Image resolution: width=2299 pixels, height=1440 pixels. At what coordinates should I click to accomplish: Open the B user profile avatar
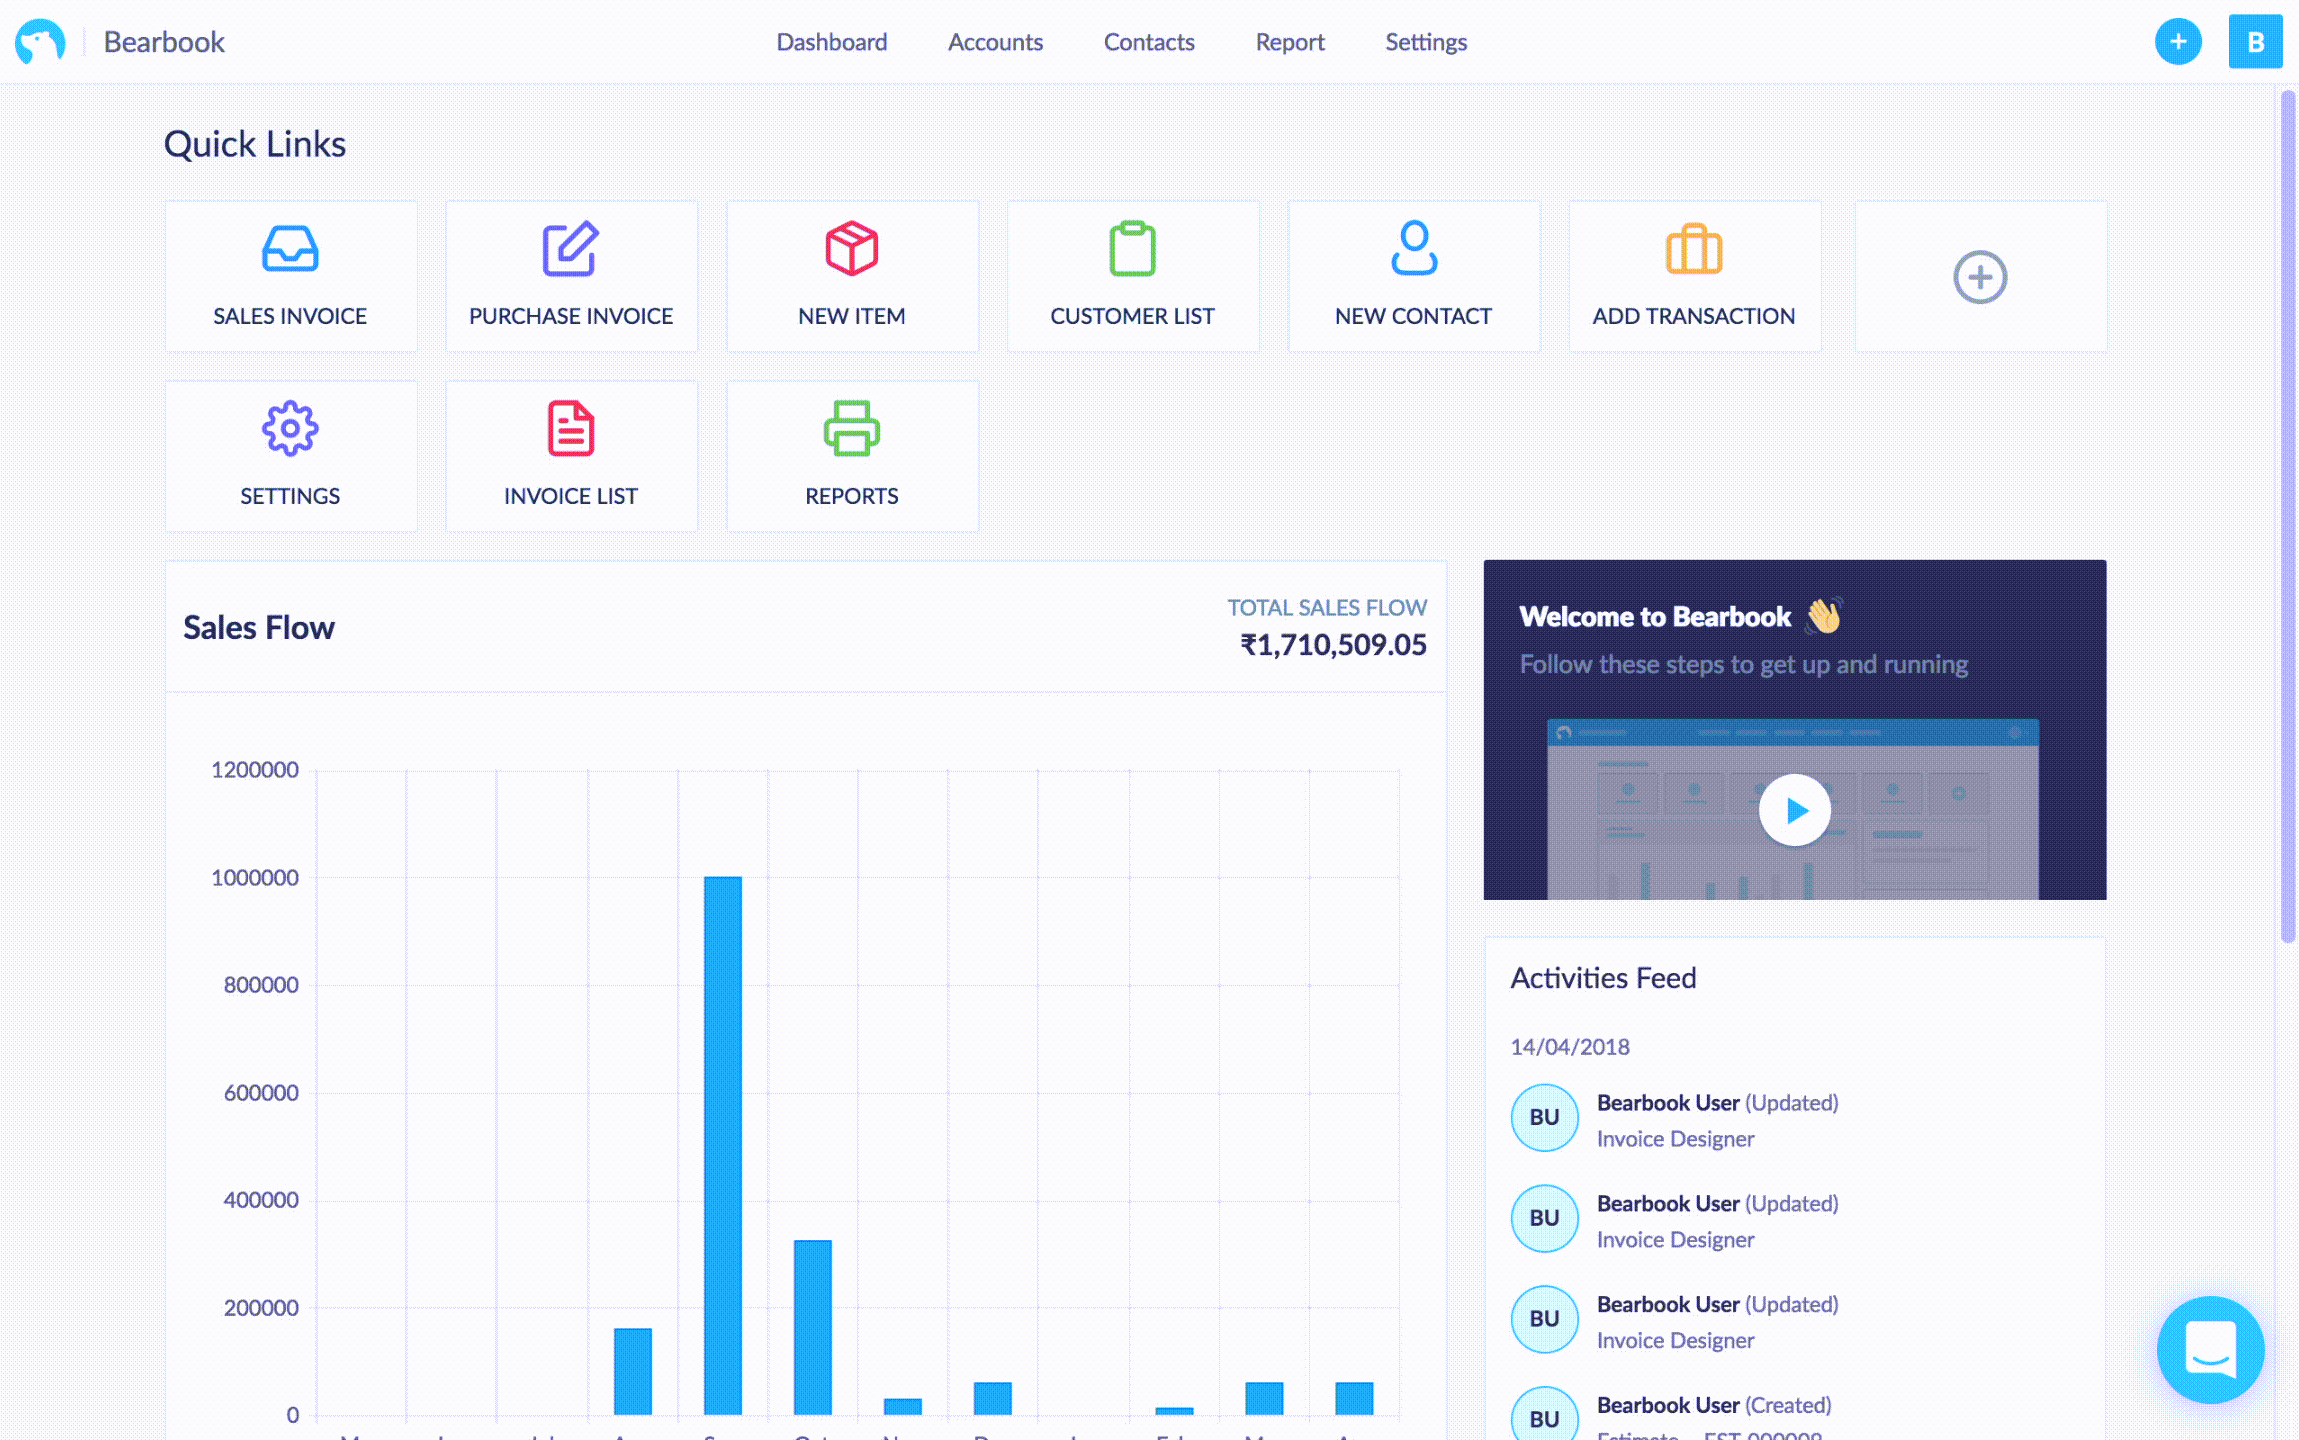tap(2255, 42)
